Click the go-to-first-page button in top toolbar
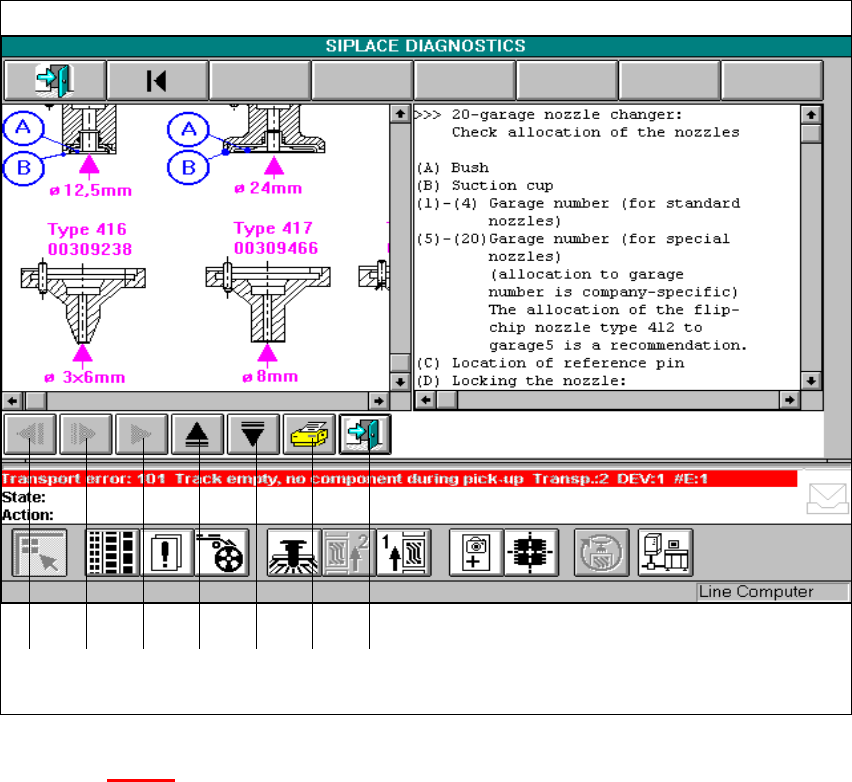Viewport: 852px width, 782px height. point(157,80)
